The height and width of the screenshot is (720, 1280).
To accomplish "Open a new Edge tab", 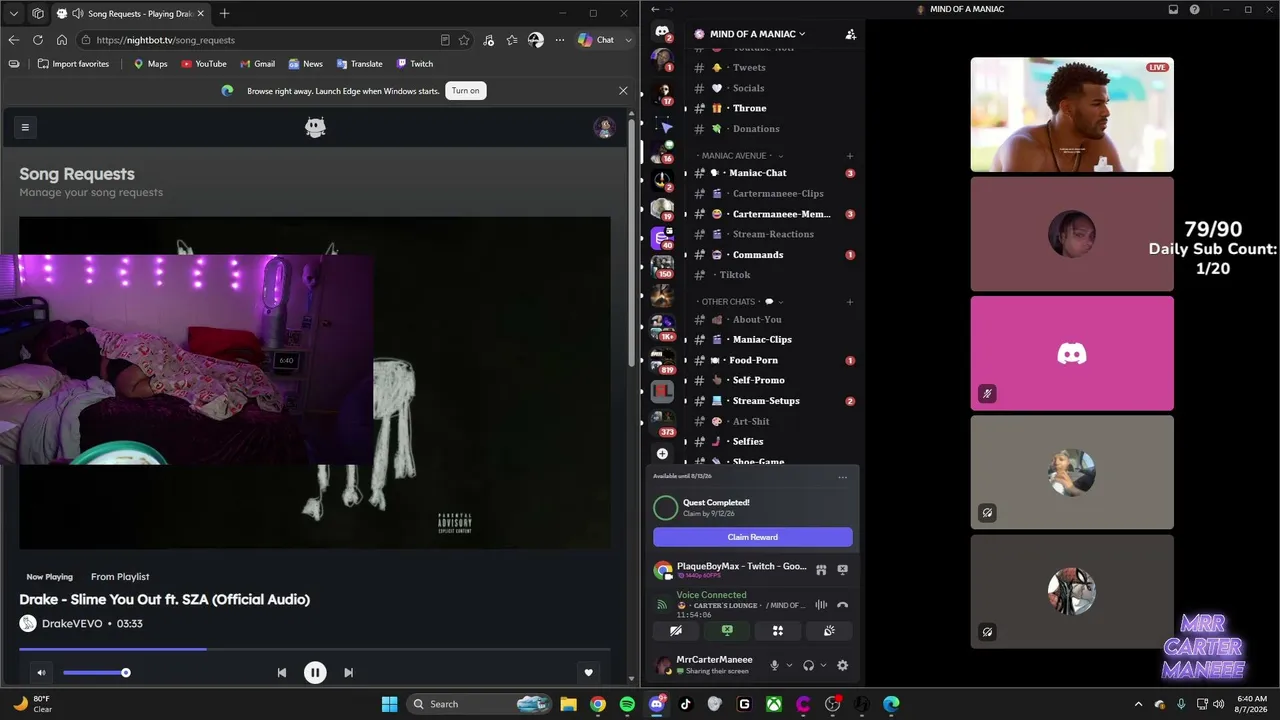I will pyautogui.click(x=224, y=13).
